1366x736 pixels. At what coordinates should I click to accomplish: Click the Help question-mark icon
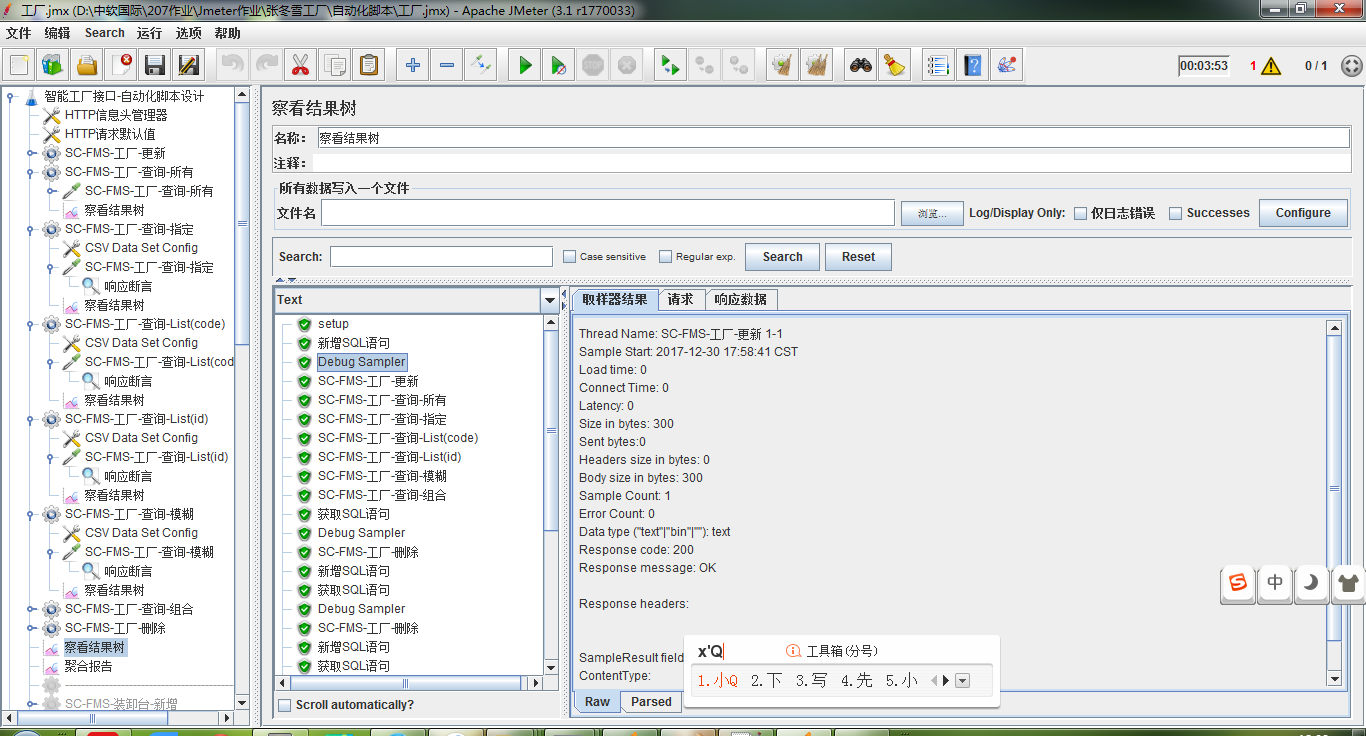pos(972,66)
